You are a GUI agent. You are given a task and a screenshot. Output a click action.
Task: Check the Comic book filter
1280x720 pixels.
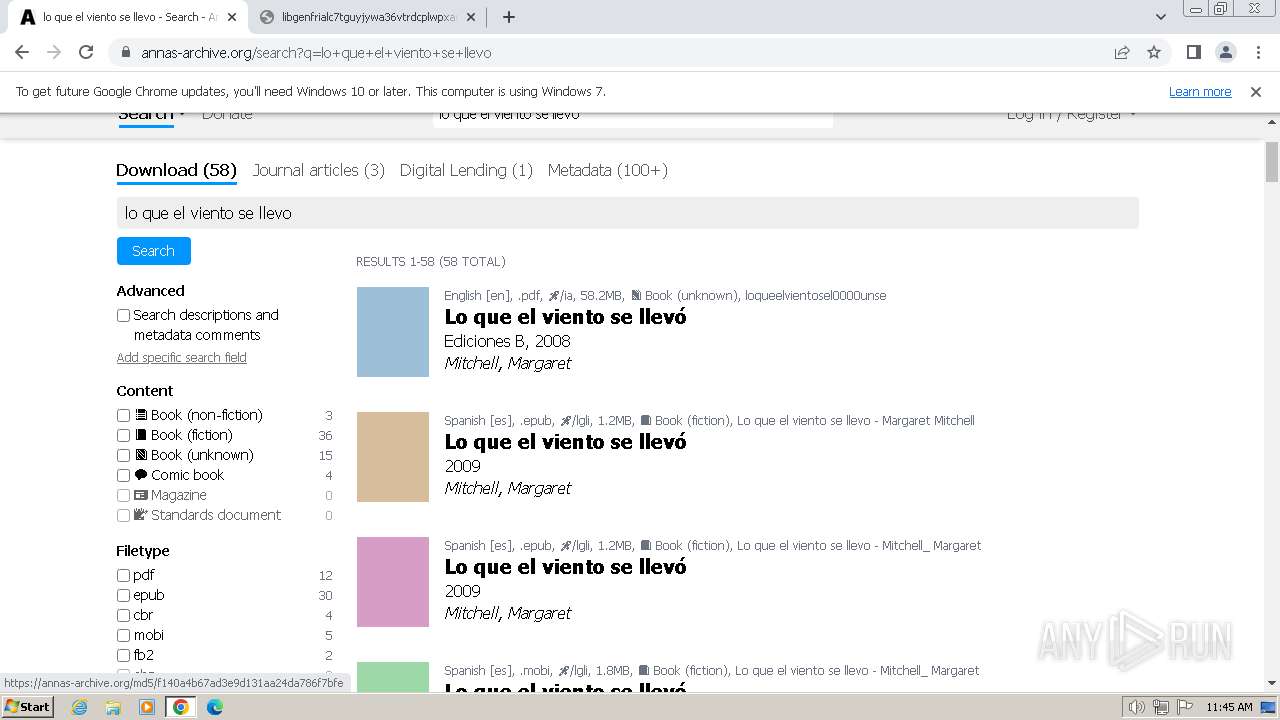(x=123, y=475)
